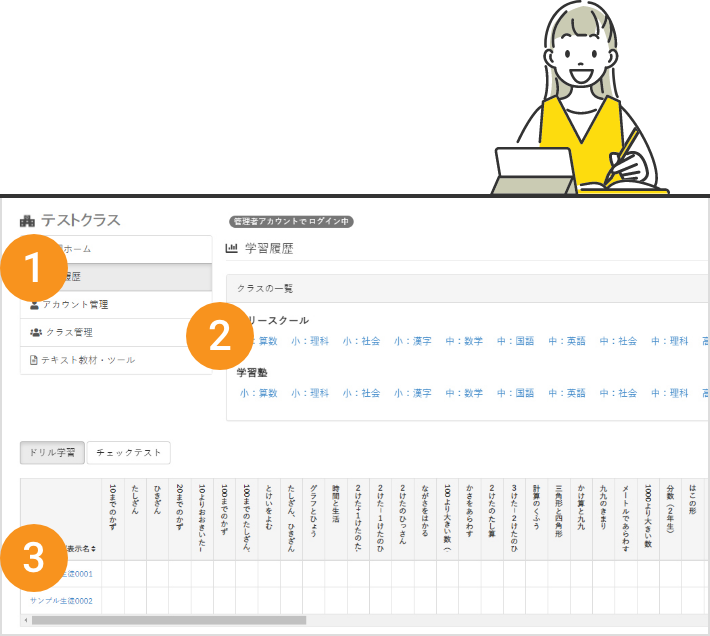Open 小：算数 under 学習塾
This screenshot has width=710, height=636.
[258, 393]
